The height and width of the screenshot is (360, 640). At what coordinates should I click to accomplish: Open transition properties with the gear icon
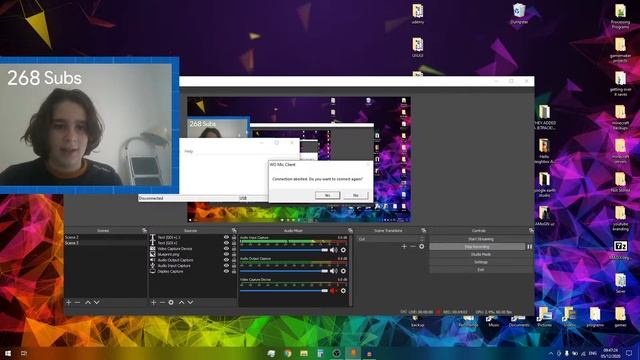click(x=422, y=246)
